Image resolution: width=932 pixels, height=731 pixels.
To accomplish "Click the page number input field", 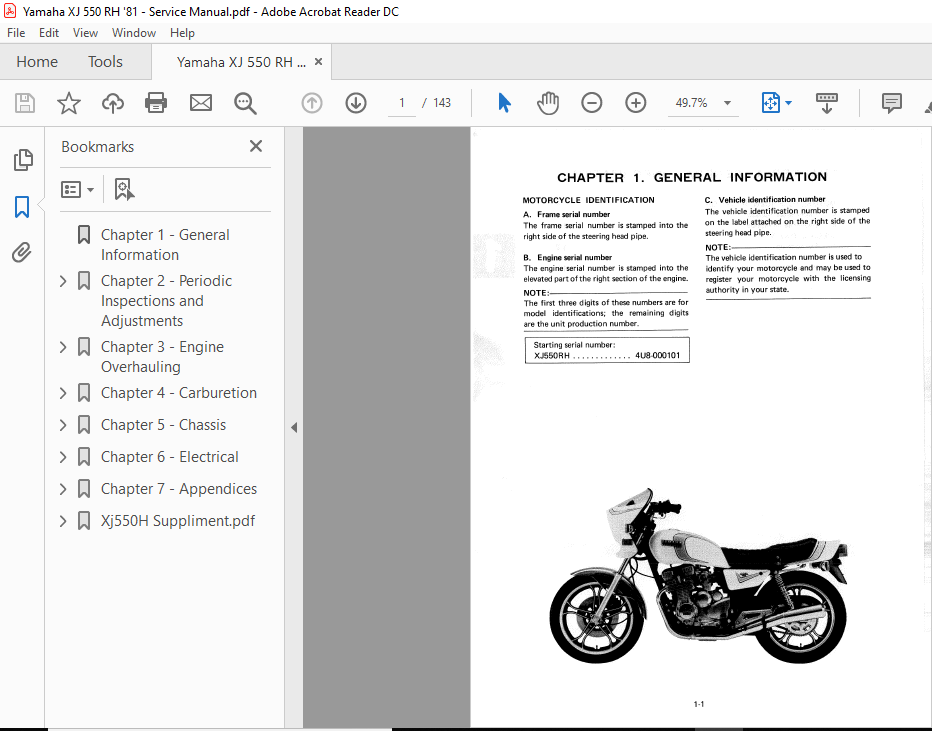I will [x=402, y=103].
